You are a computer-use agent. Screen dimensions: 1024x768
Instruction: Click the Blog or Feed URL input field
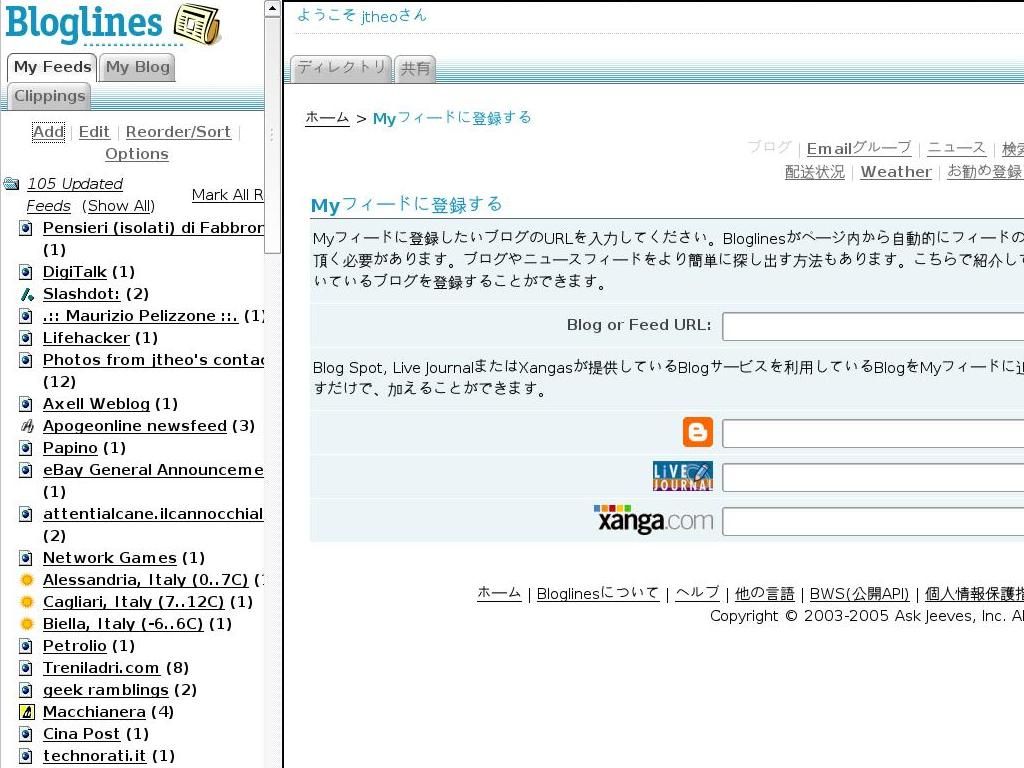pos(872,326)
